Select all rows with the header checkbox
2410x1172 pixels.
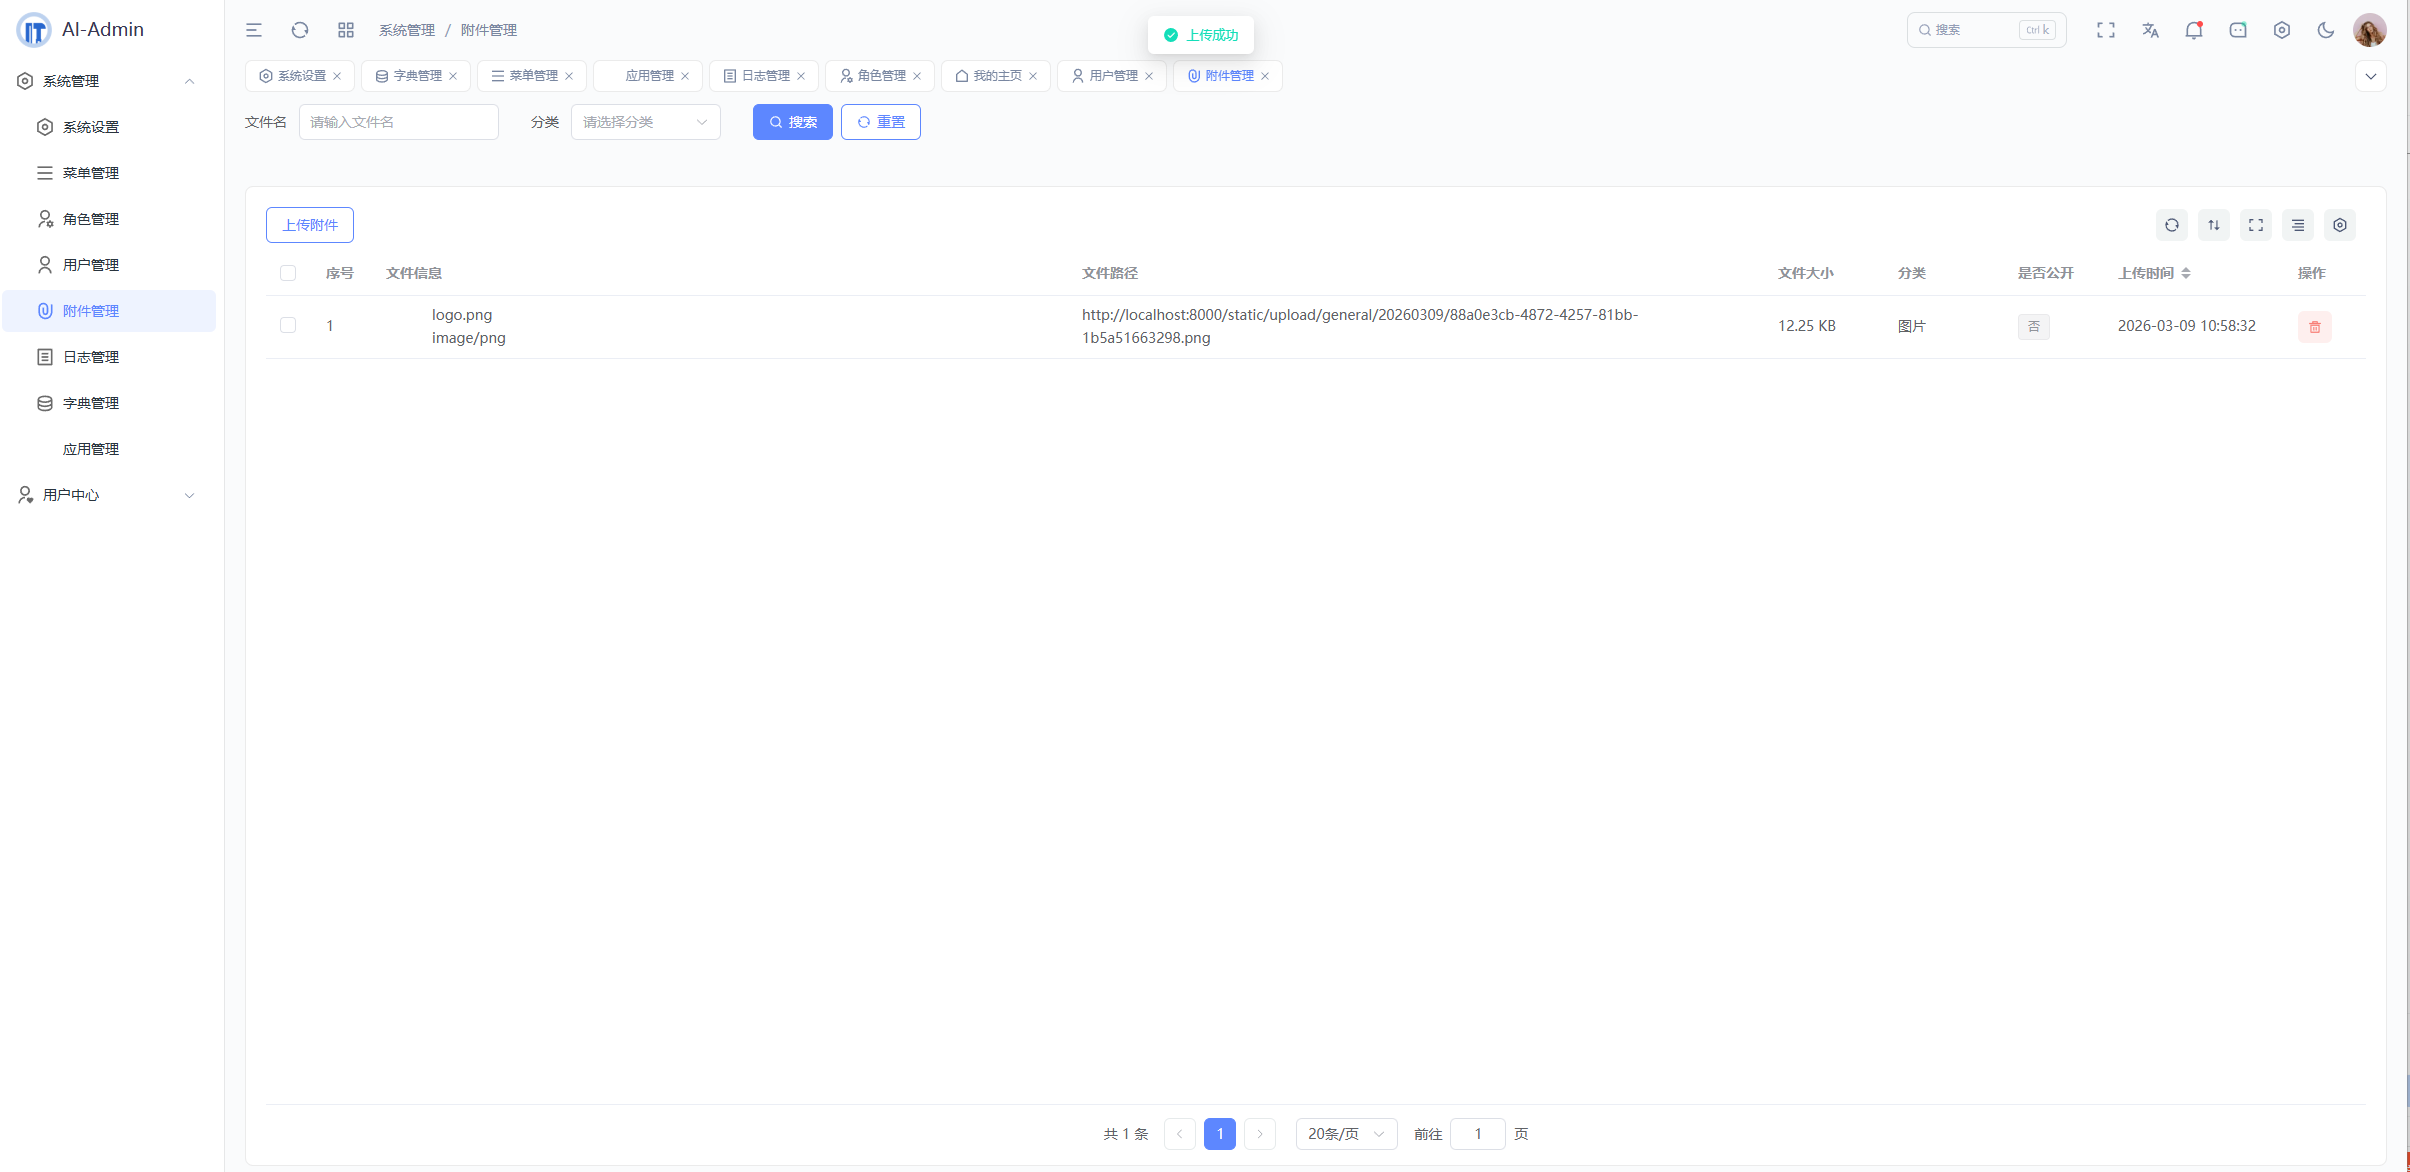pyautogui.click(x=288, y=273)
